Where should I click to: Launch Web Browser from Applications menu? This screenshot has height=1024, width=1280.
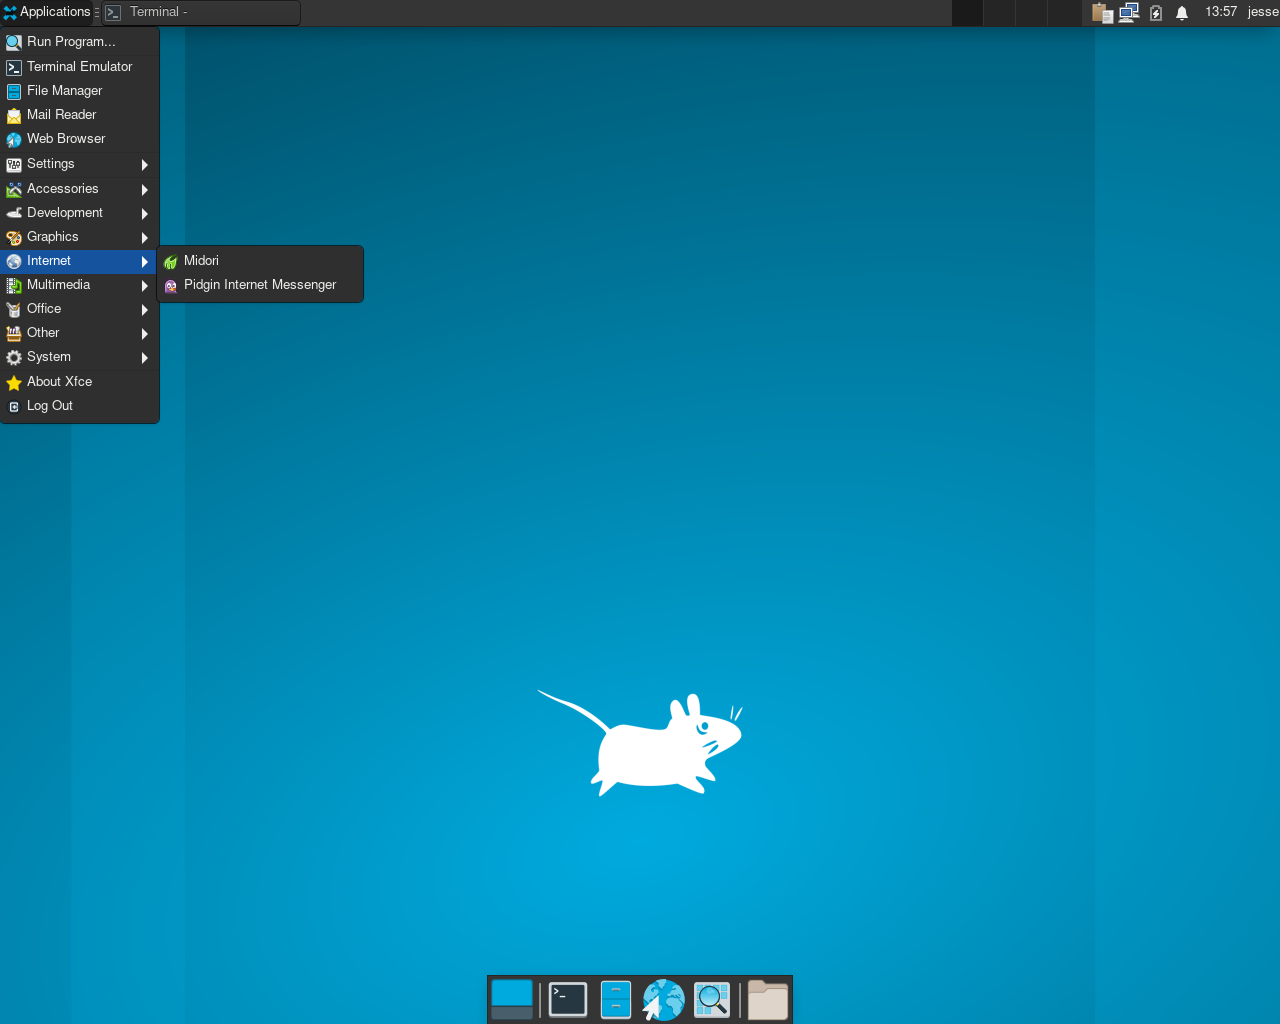coord(79,139)
